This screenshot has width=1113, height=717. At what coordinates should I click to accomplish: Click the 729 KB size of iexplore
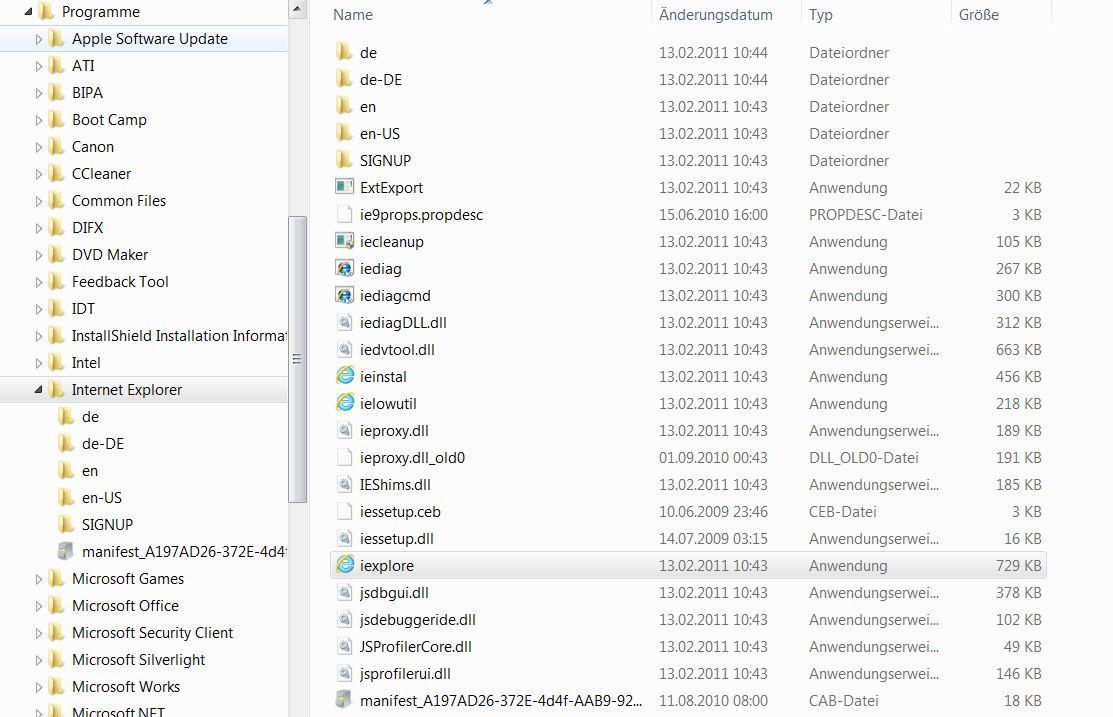[x=1018, y=566]
